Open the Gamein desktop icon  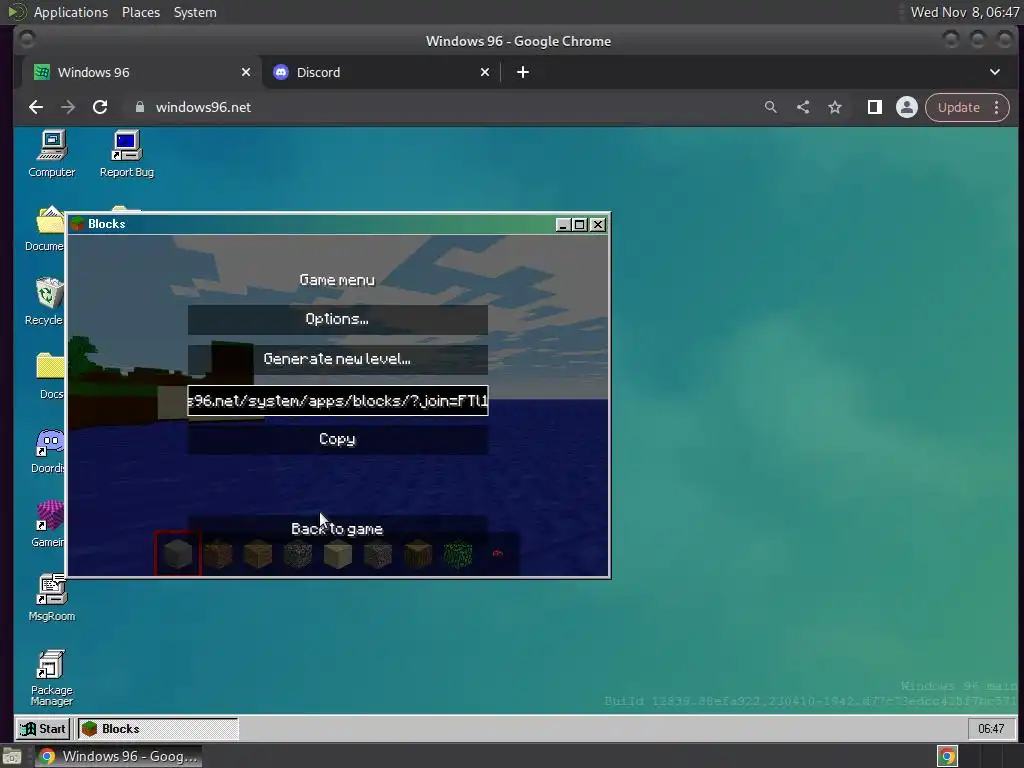(48, 524)
